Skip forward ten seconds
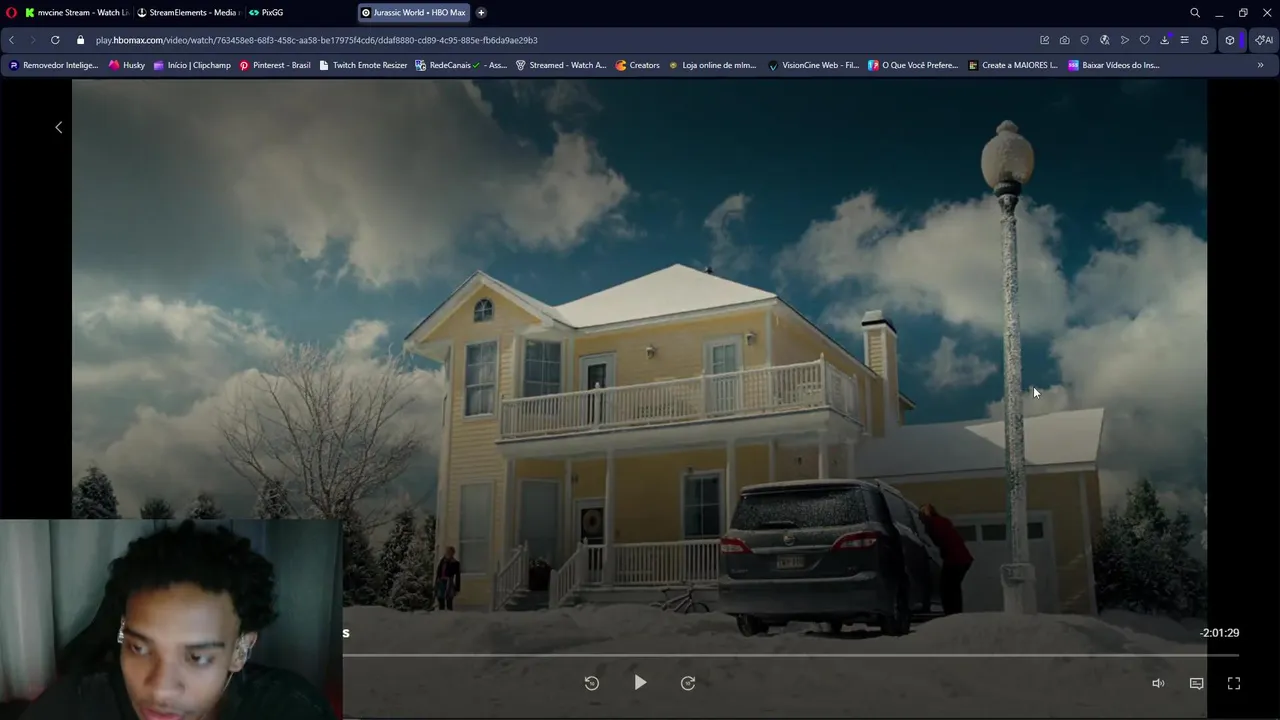 click(688, 683)
